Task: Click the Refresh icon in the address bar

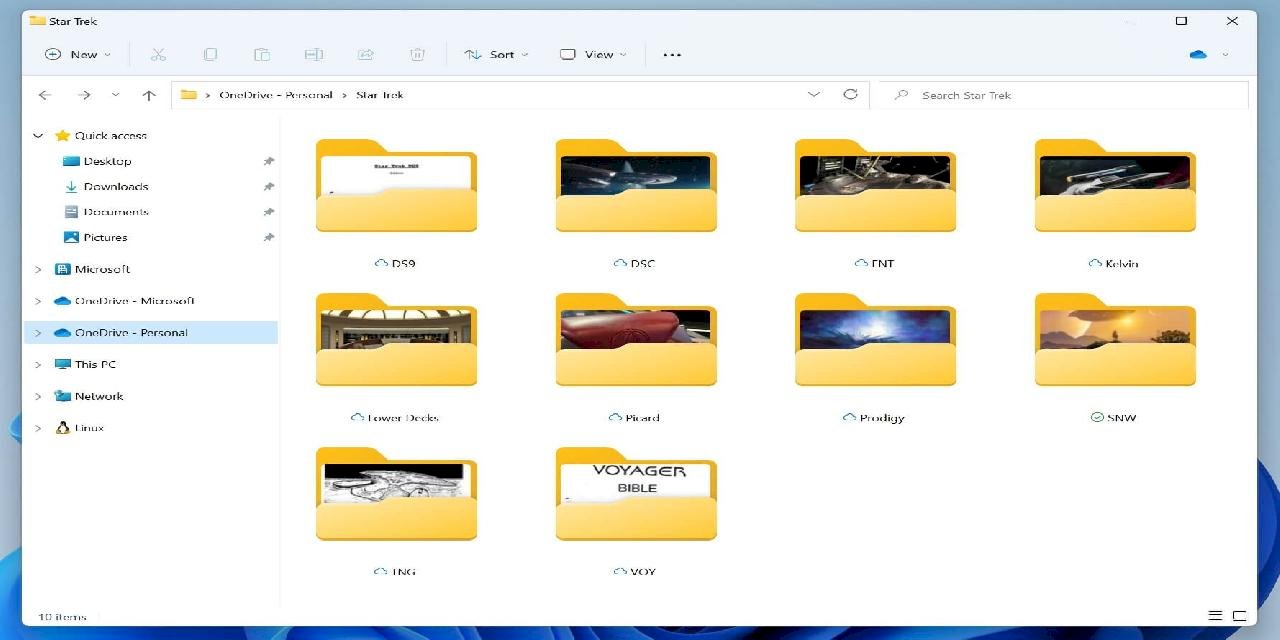Action: tap(850, 94)
